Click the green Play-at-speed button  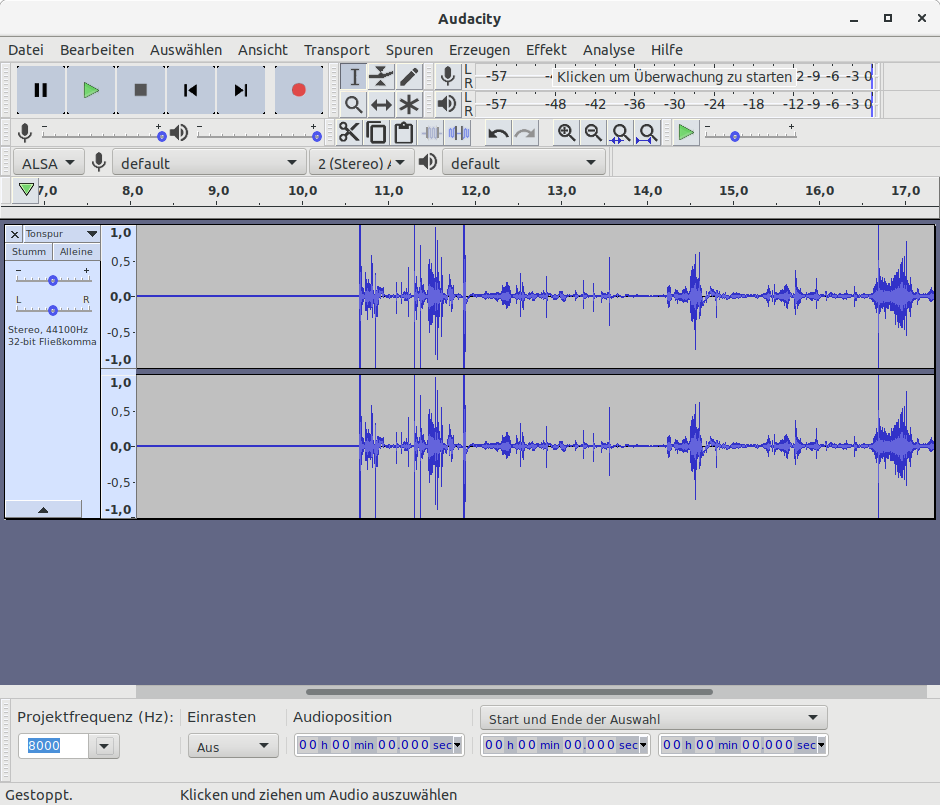[685, 132]
